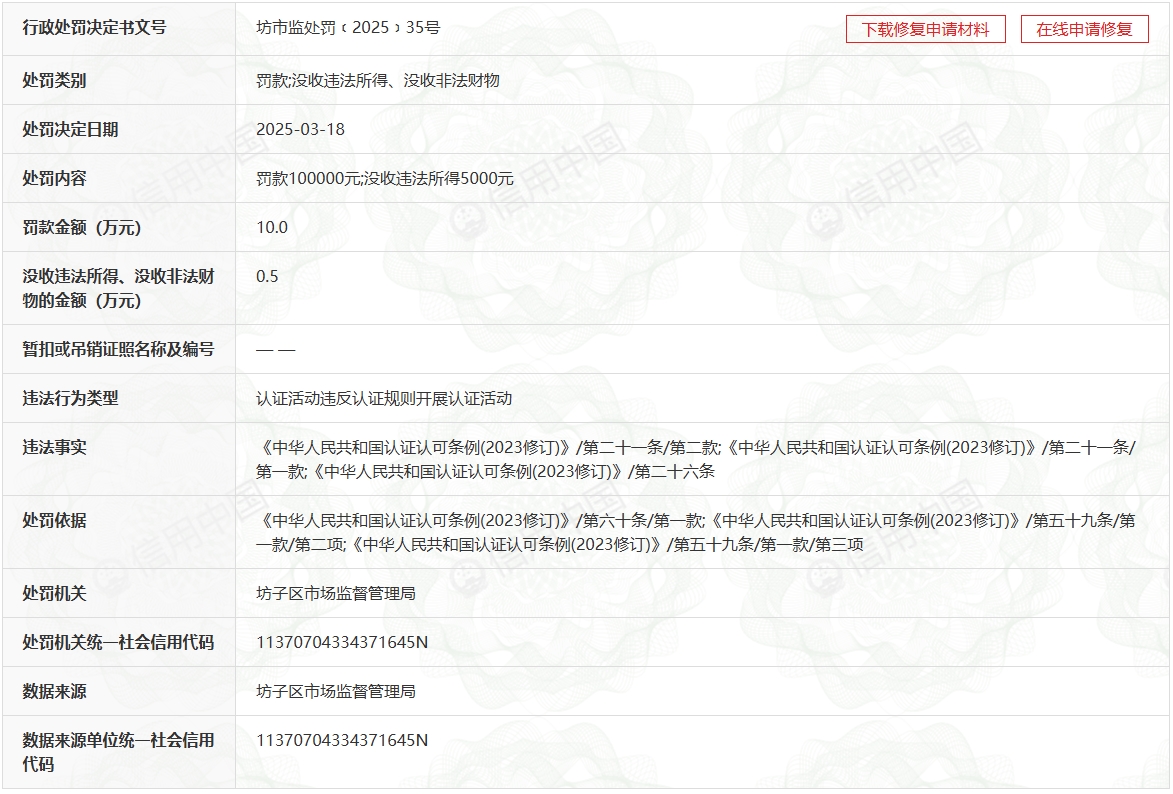Click the dash value in the 暂扣或吊销证照 row

pyautogui.click(x=275, y=350)
